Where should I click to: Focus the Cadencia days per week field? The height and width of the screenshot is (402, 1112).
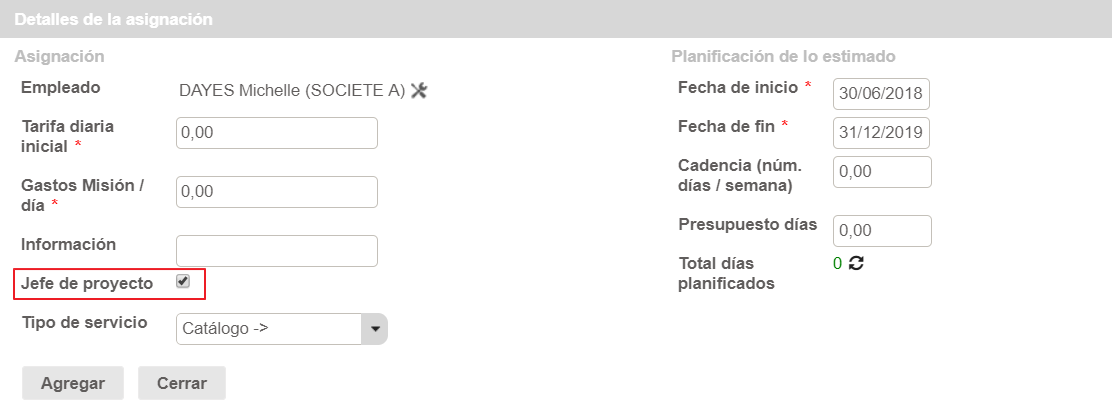(x=881, y=172)
